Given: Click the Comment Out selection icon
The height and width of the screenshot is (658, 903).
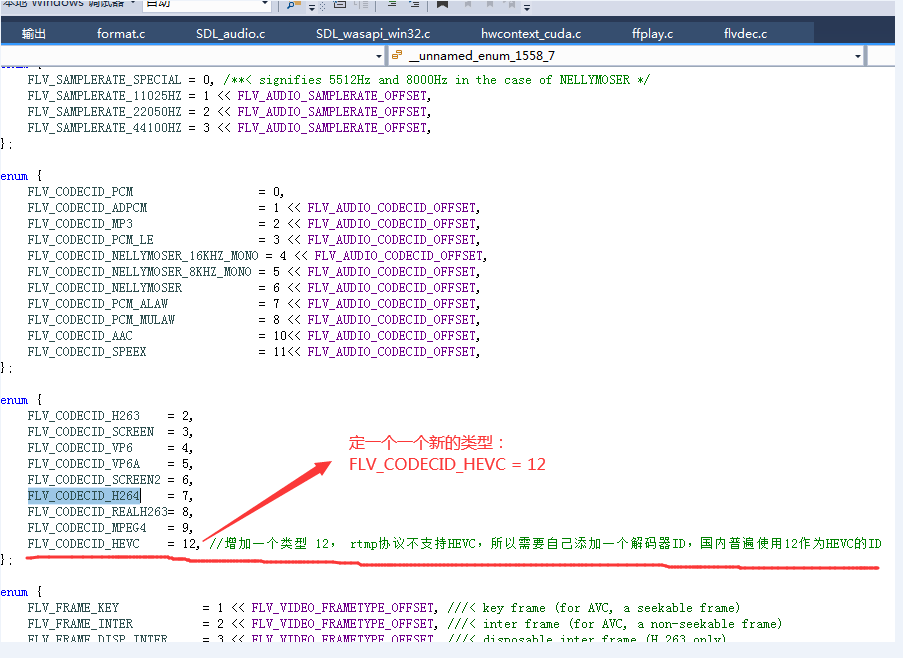Looking at the screenshot, I should pos(392,6).
